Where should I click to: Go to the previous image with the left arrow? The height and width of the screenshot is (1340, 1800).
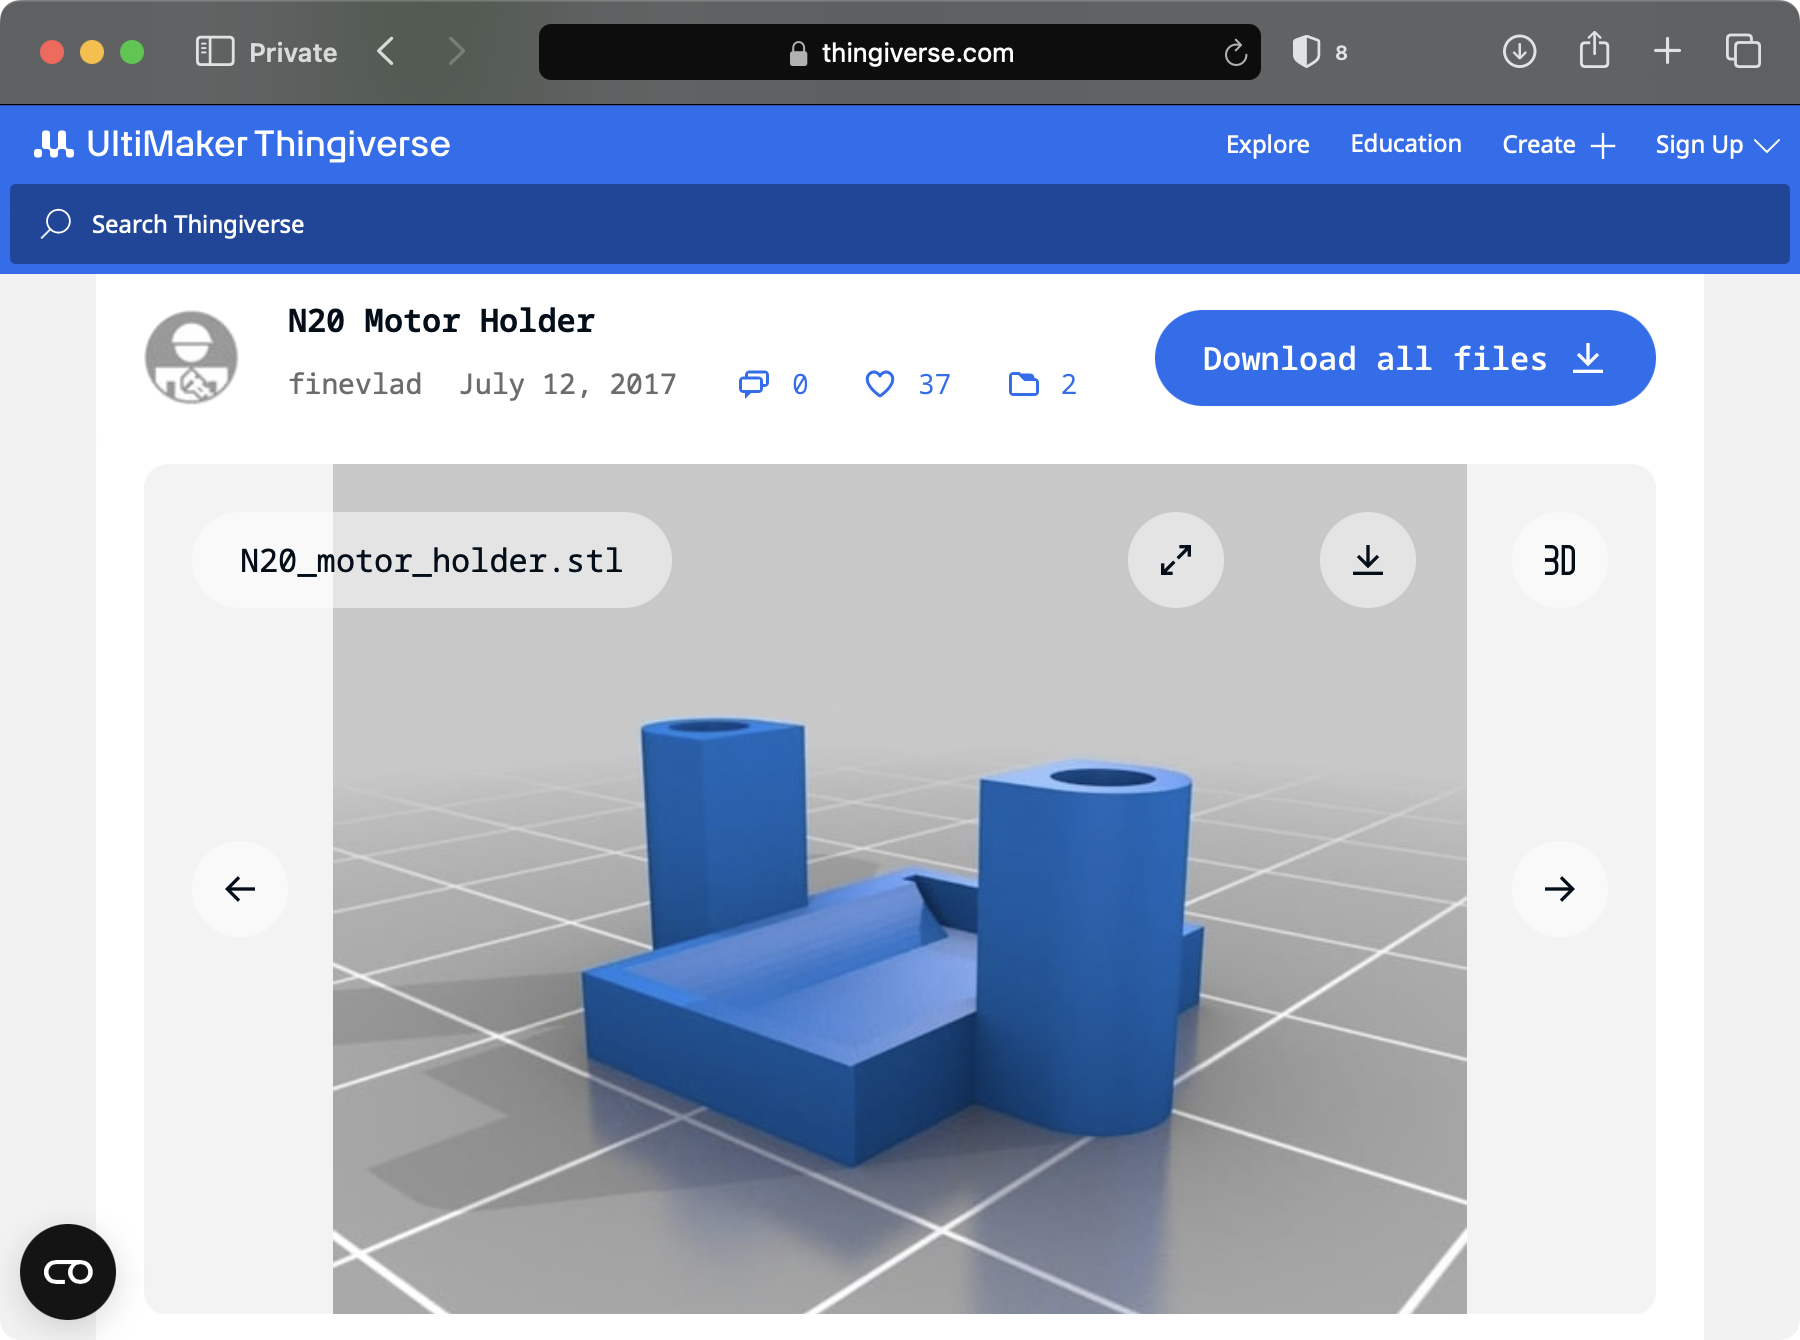240,889
